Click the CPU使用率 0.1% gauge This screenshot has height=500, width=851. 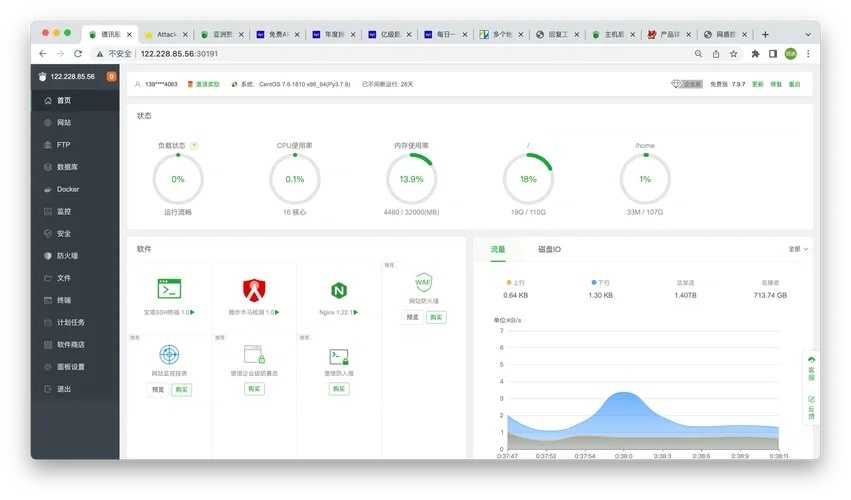(x=295, y=179)
